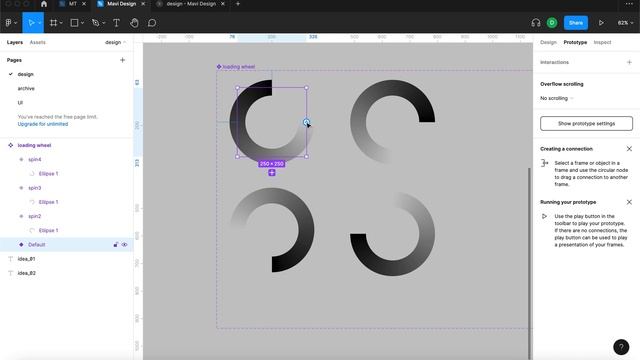Switch to the Layers tab
Screen dimensions: 640x360
[15, 42]
